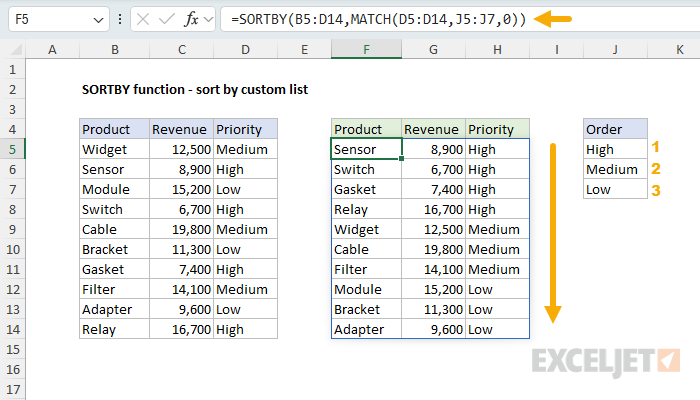Expand the fx function dropdown arrow

click(x=208, y=20)
